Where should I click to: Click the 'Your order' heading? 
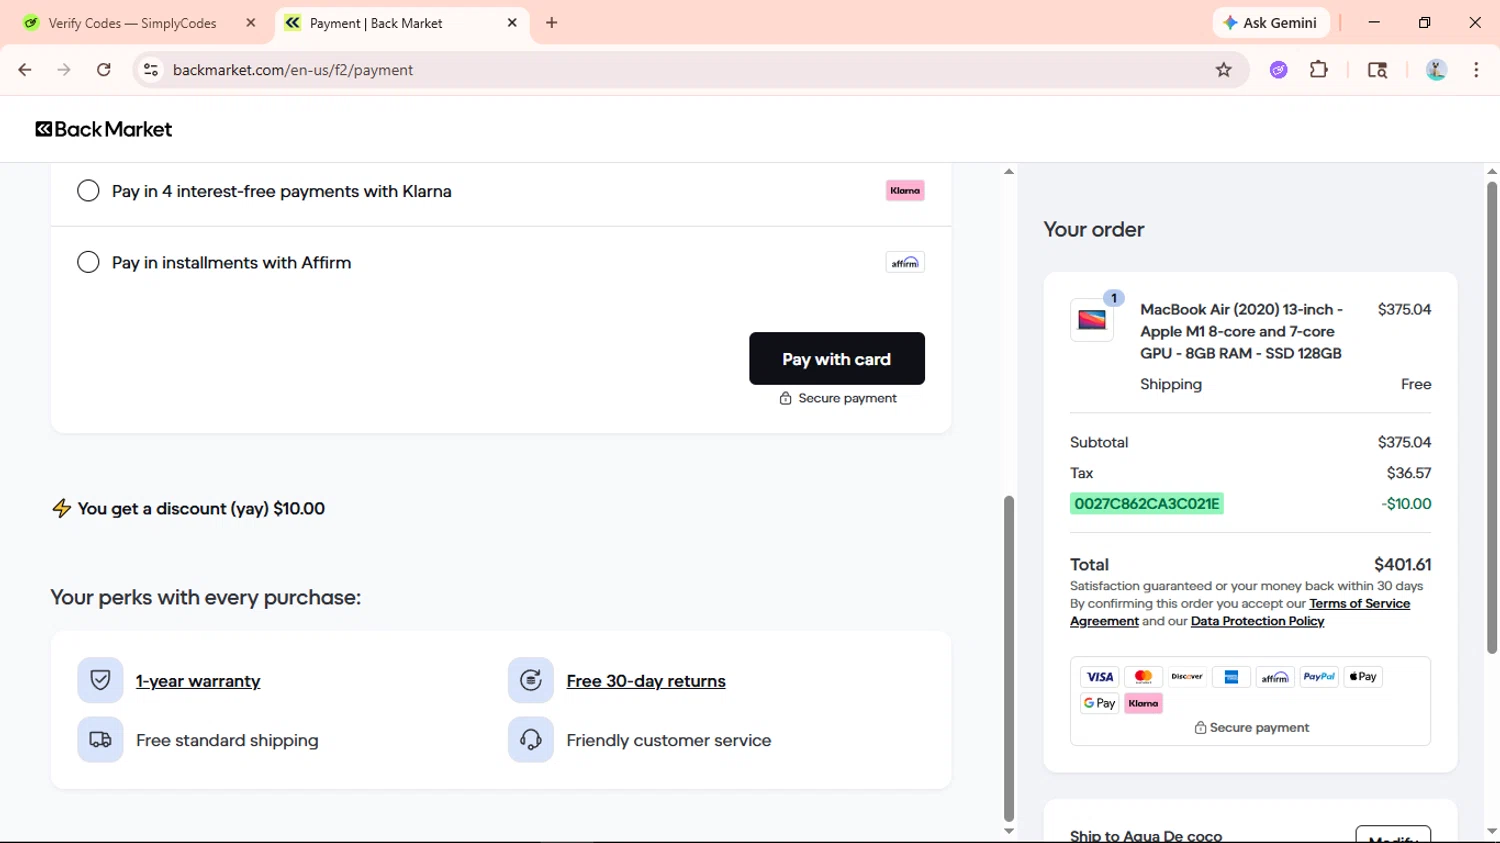[1094, 230]
